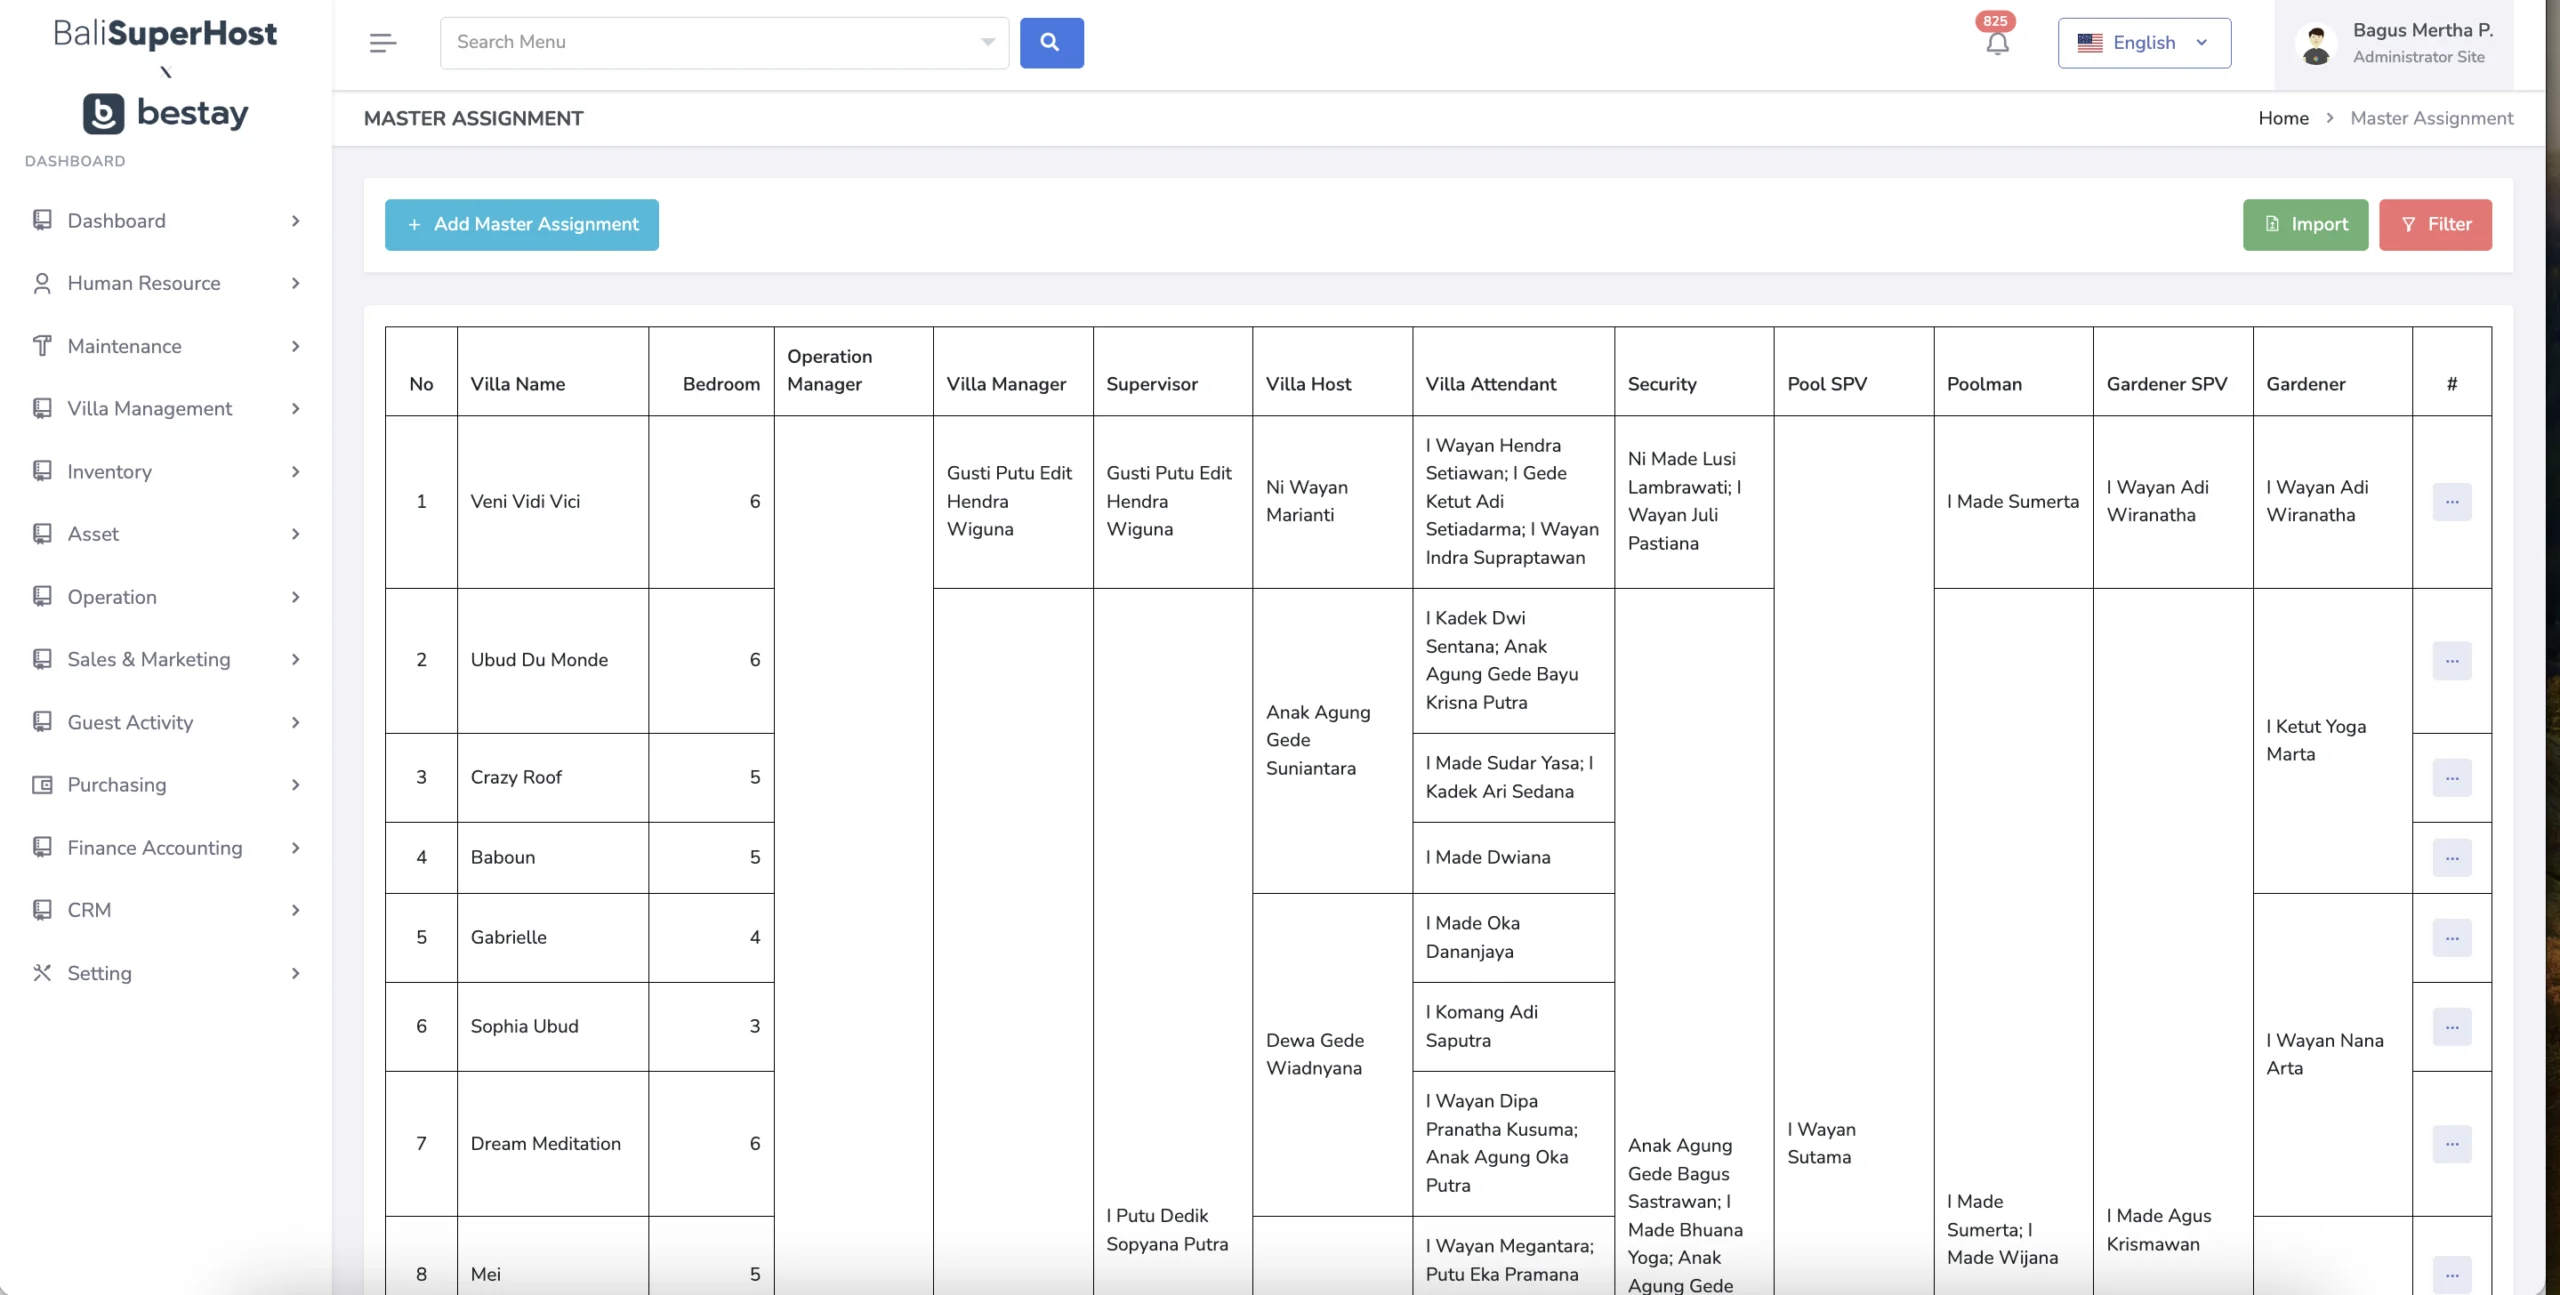2560x1295 pixels.
Task: Click Add Master Assignment button
Action: coord(522,224)
